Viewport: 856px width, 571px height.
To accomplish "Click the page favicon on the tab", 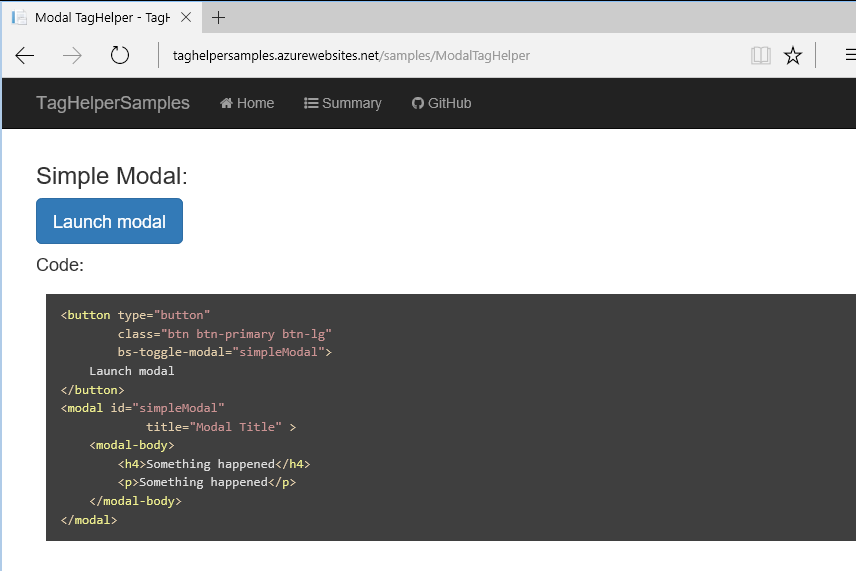I will coord(19,17).
